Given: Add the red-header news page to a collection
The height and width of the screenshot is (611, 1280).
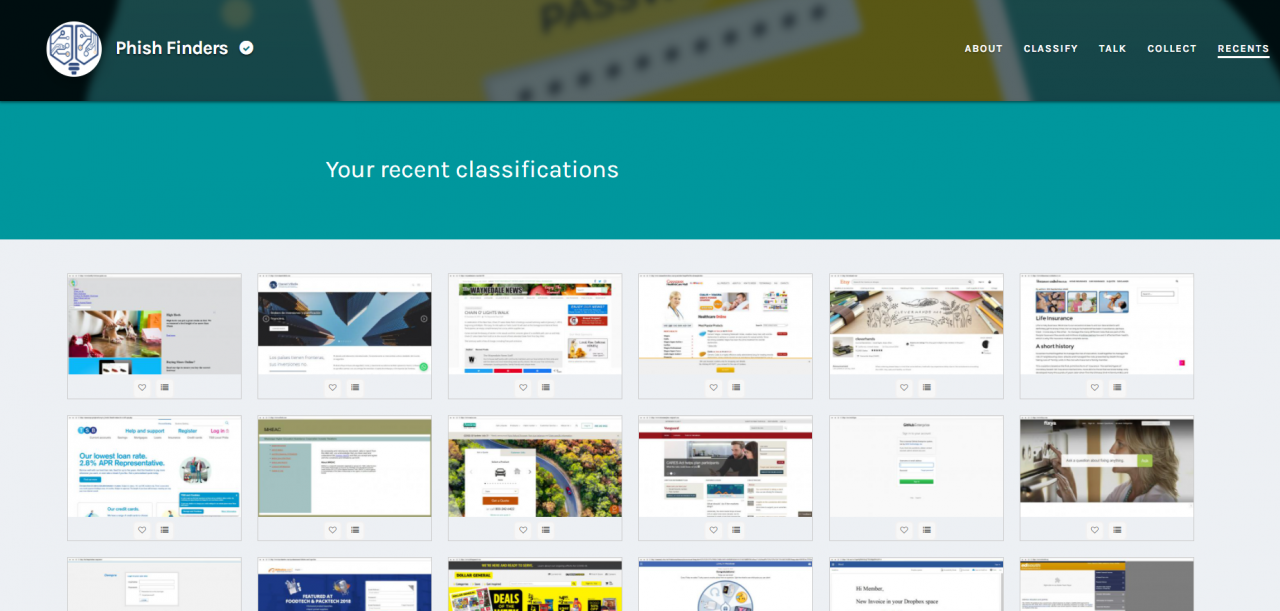Looking at the screenshot, I should [736, 530].
